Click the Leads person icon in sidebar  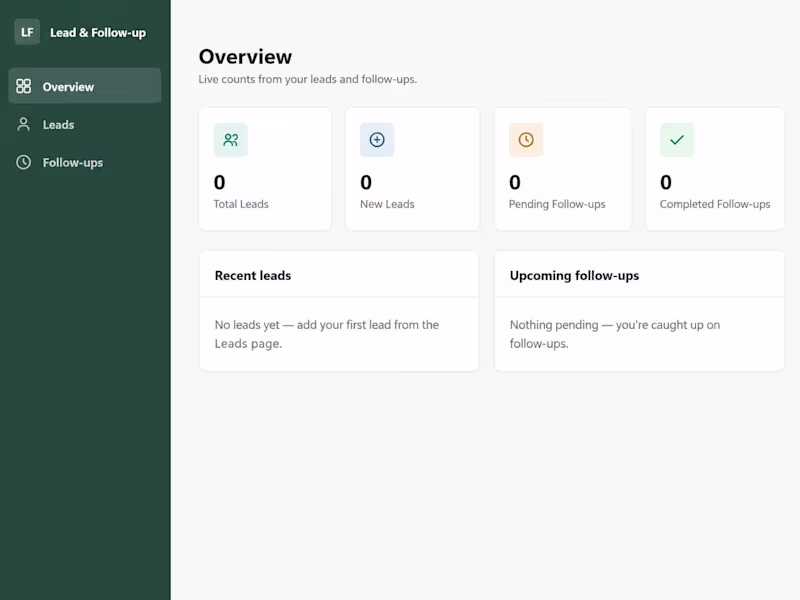[23, 124]
